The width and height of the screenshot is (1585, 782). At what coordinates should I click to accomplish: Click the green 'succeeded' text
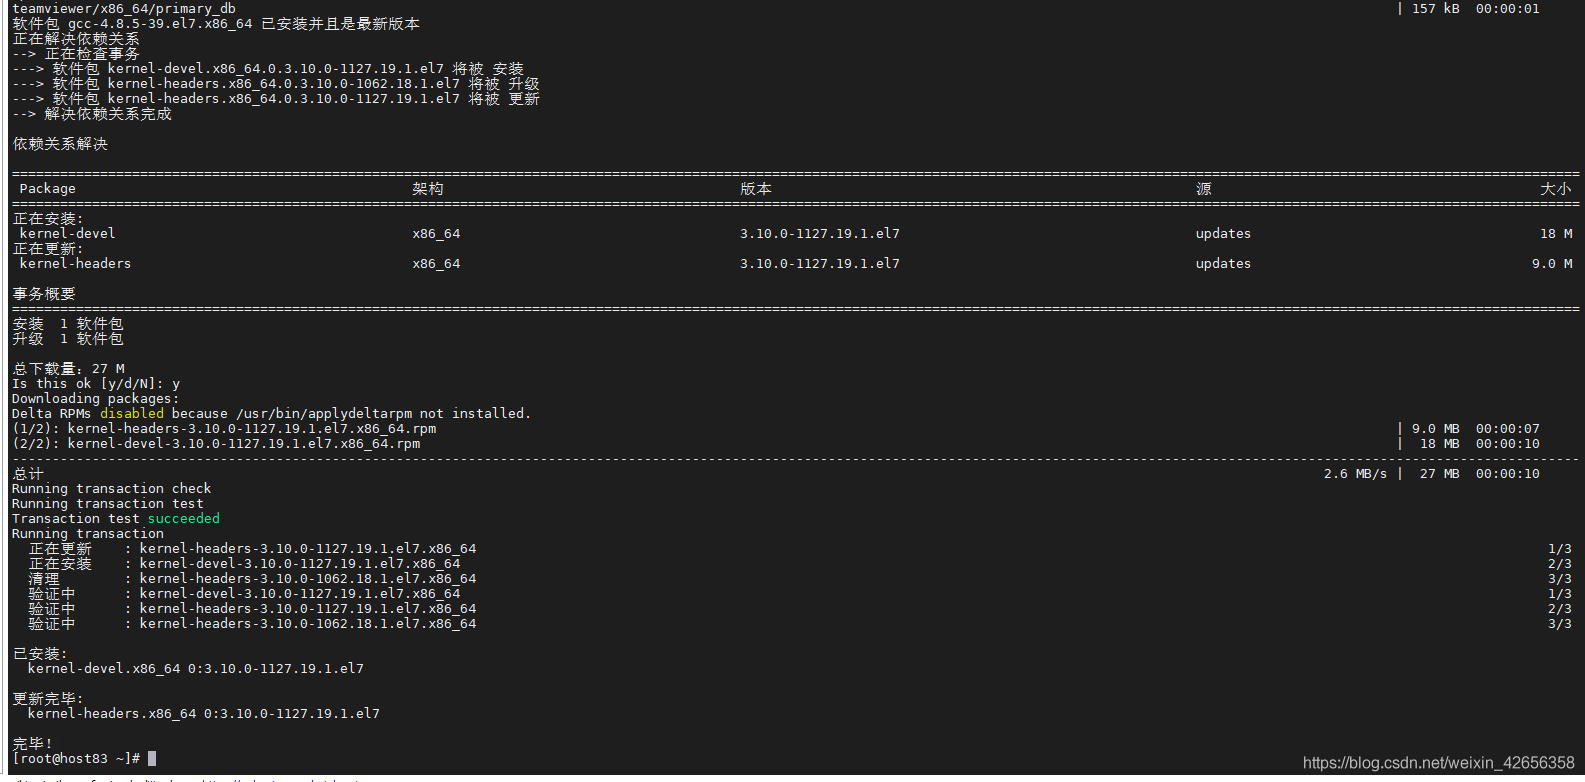[x=184, y=519]
